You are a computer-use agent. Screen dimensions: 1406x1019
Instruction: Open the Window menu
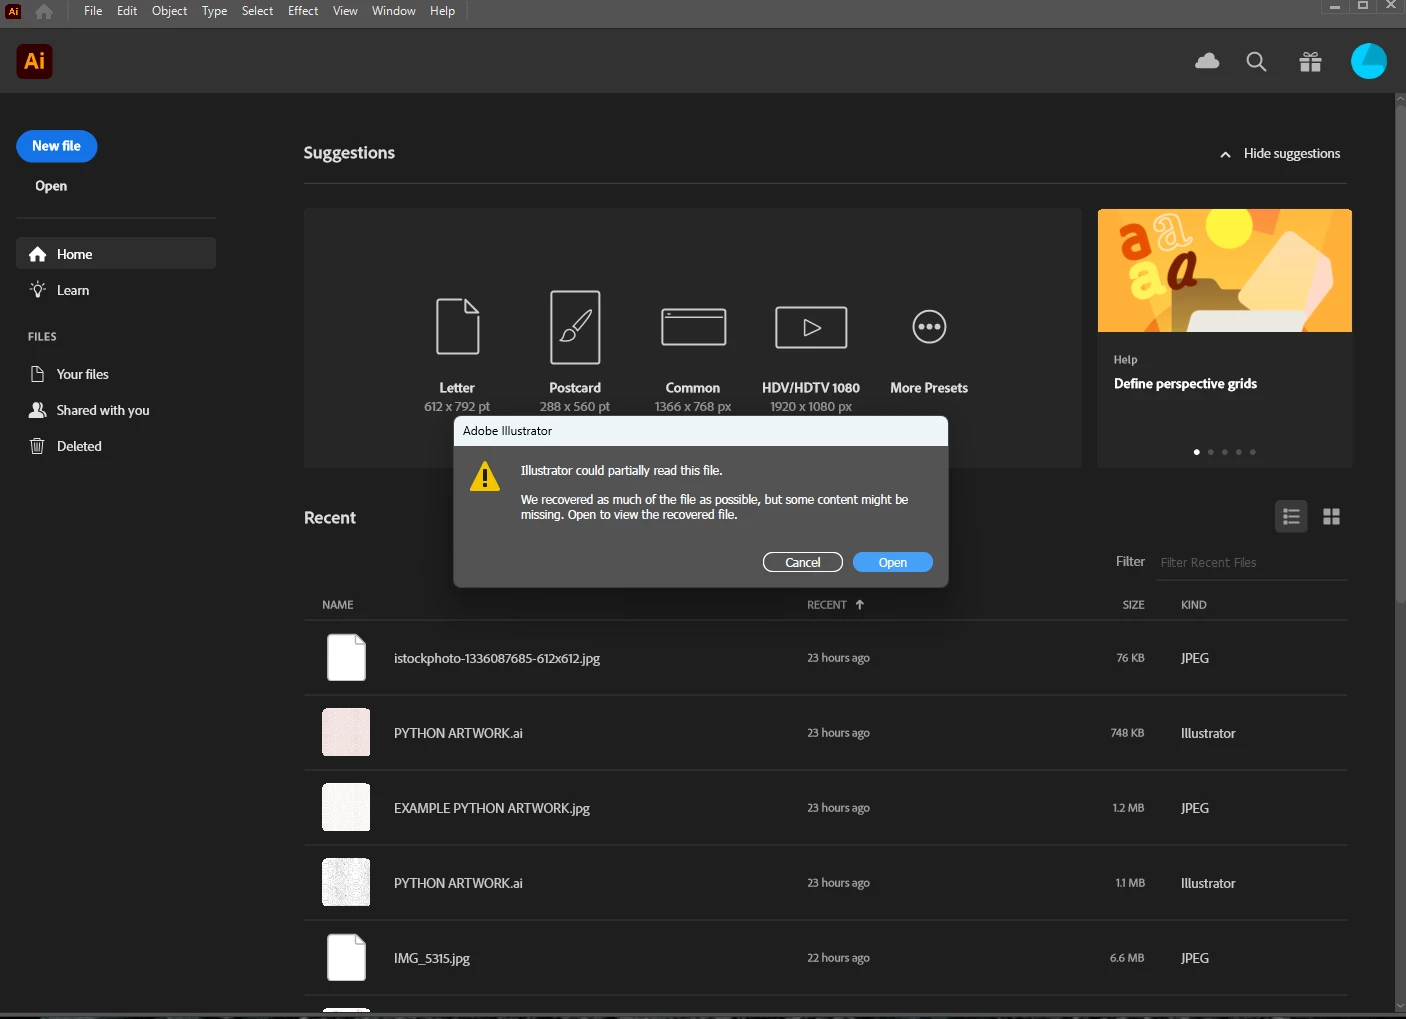(394, 11)
